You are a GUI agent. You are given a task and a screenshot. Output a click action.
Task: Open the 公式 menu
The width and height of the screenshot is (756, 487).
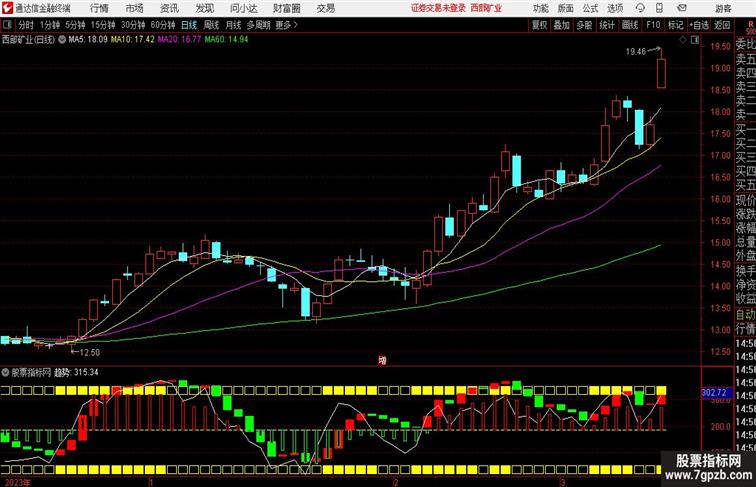(x=590, y=8)
